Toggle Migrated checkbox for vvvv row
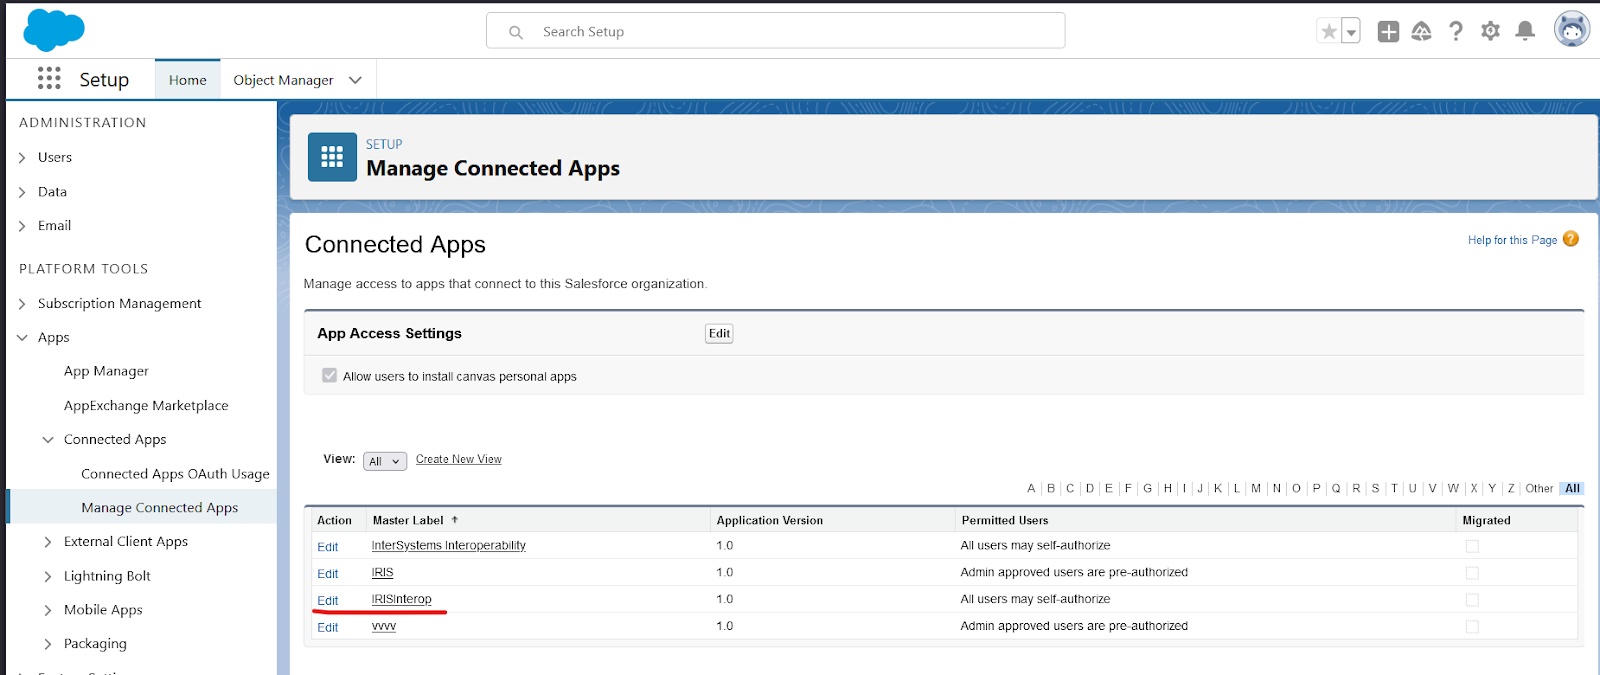The image size is (1600, 675). (1472, 627)
